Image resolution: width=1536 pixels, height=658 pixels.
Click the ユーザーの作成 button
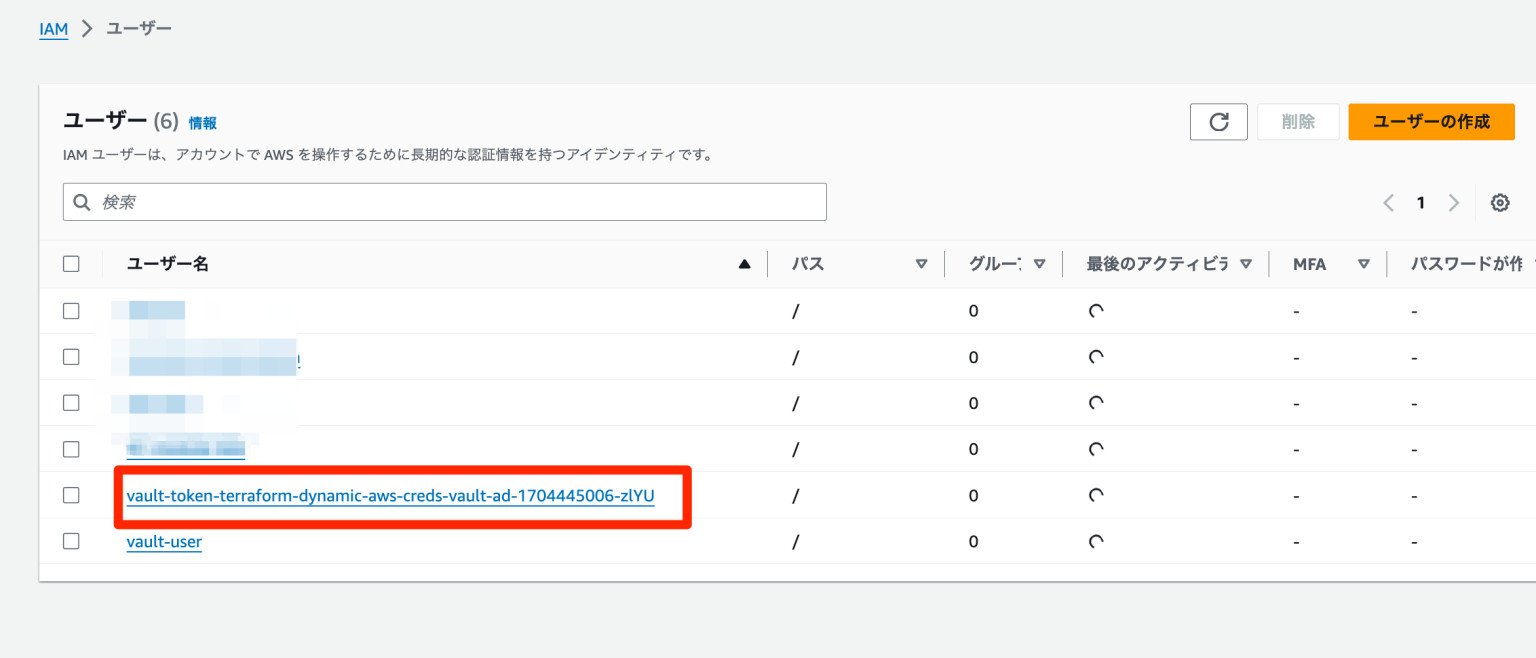tap(1431, 122)
